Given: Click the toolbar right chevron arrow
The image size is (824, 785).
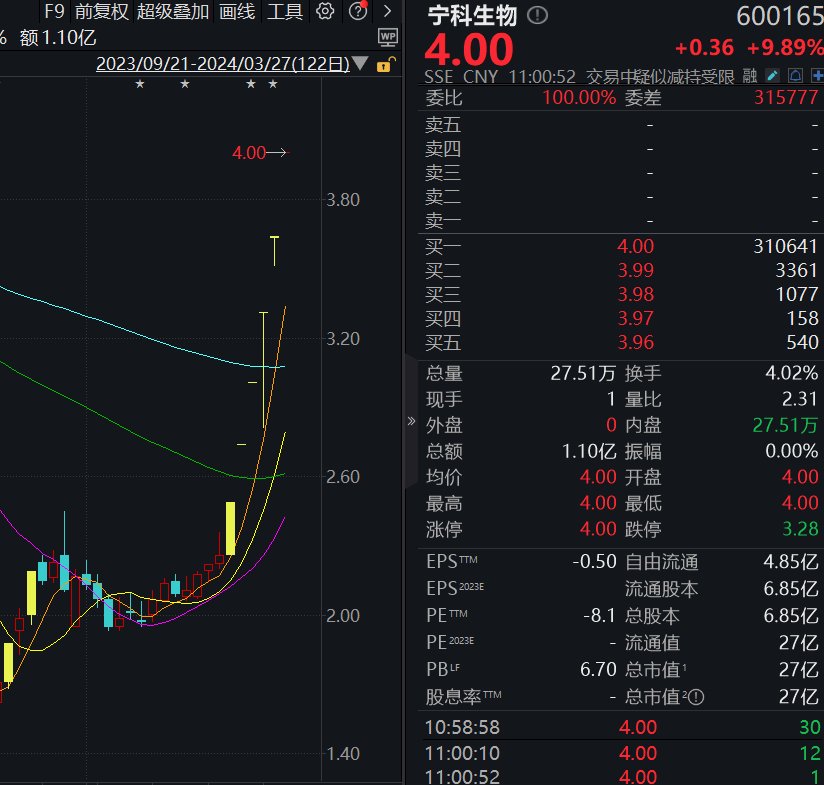Looking at the screenshot, I should click(388, 11).
